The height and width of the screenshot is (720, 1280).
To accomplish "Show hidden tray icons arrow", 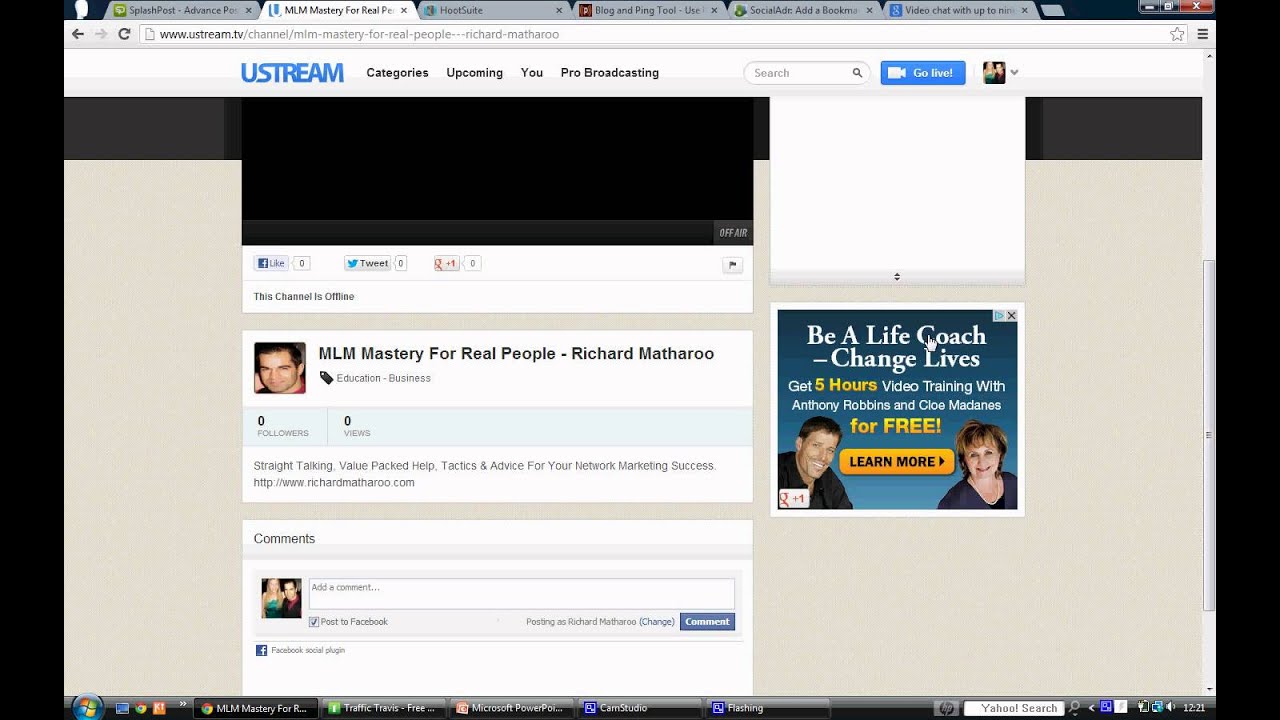I will (1092, 708).
